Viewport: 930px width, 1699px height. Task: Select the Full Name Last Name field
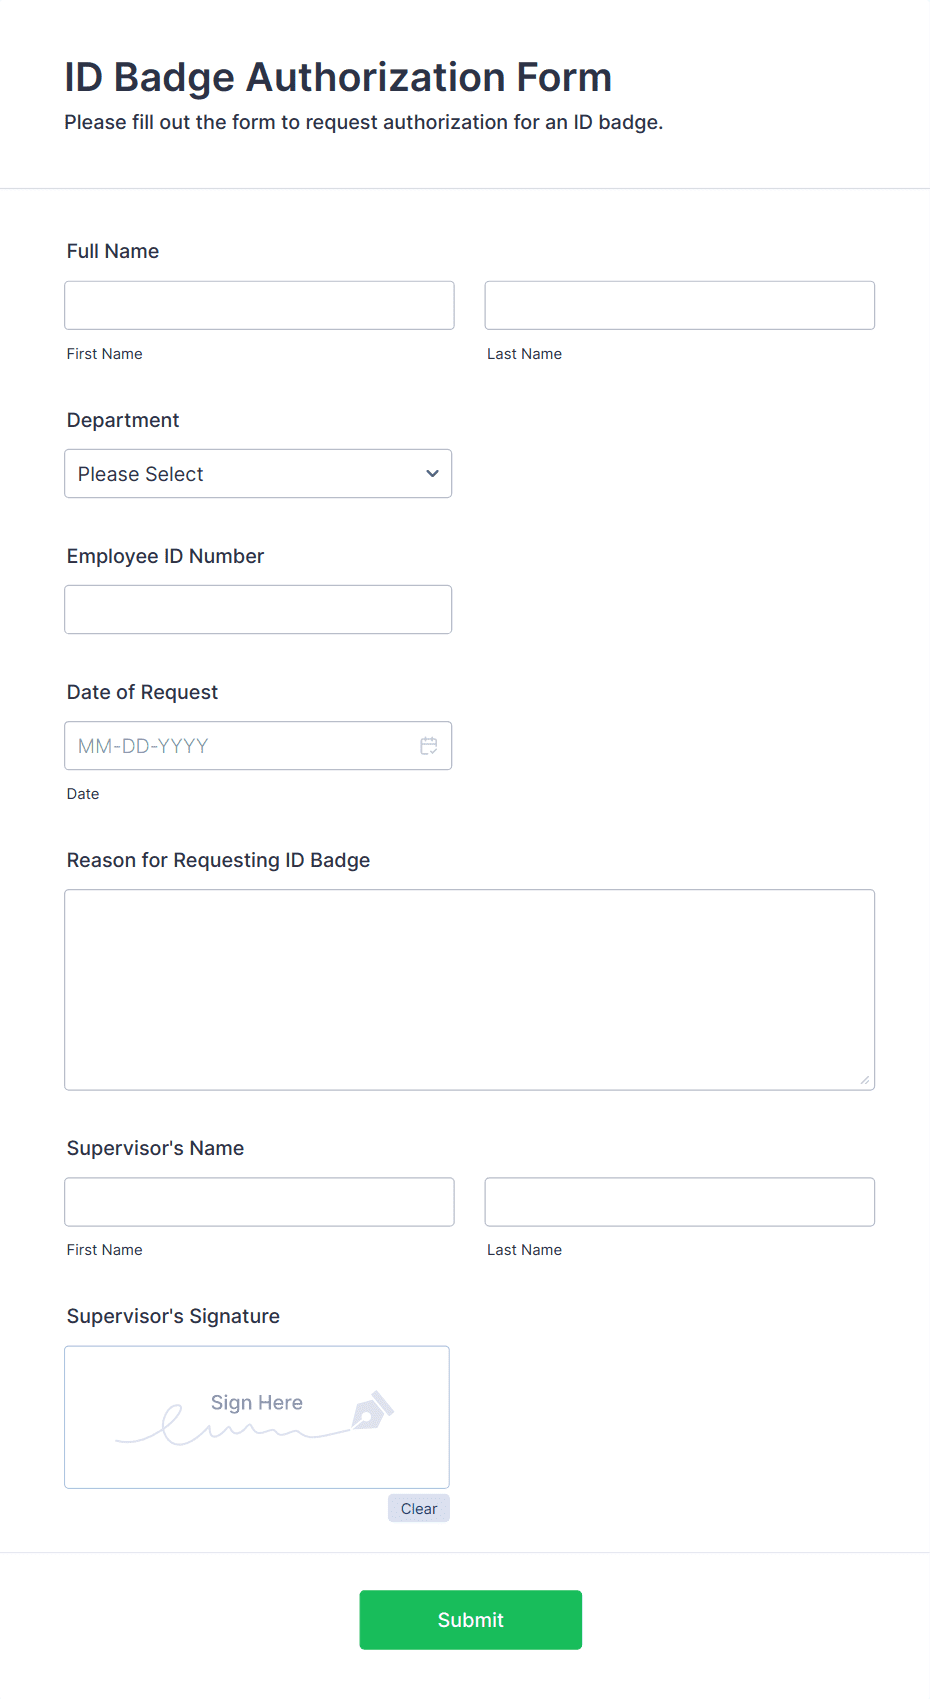coord(679,305)
